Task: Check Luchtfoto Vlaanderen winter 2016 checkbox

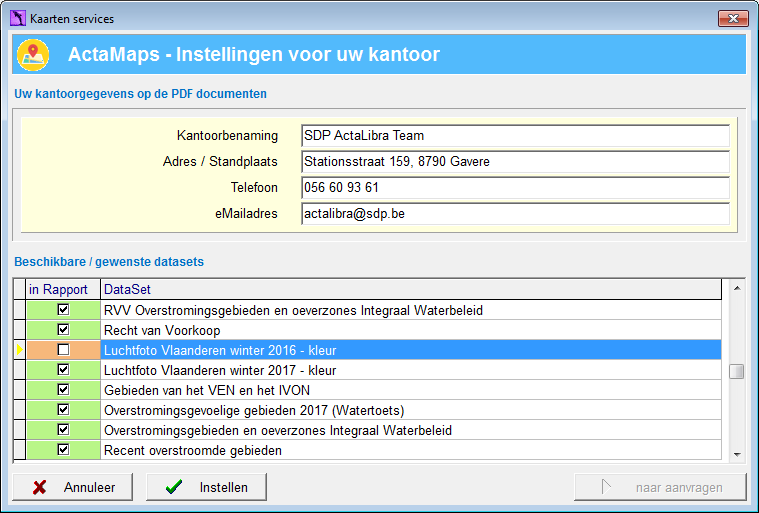Action: (x=63, y=349)
